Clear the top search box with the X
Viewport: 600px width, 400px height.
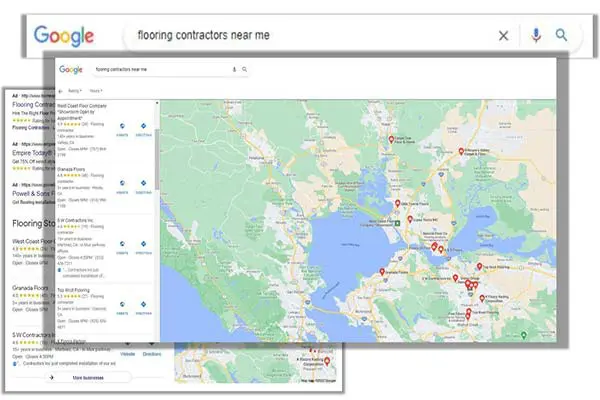503,36
